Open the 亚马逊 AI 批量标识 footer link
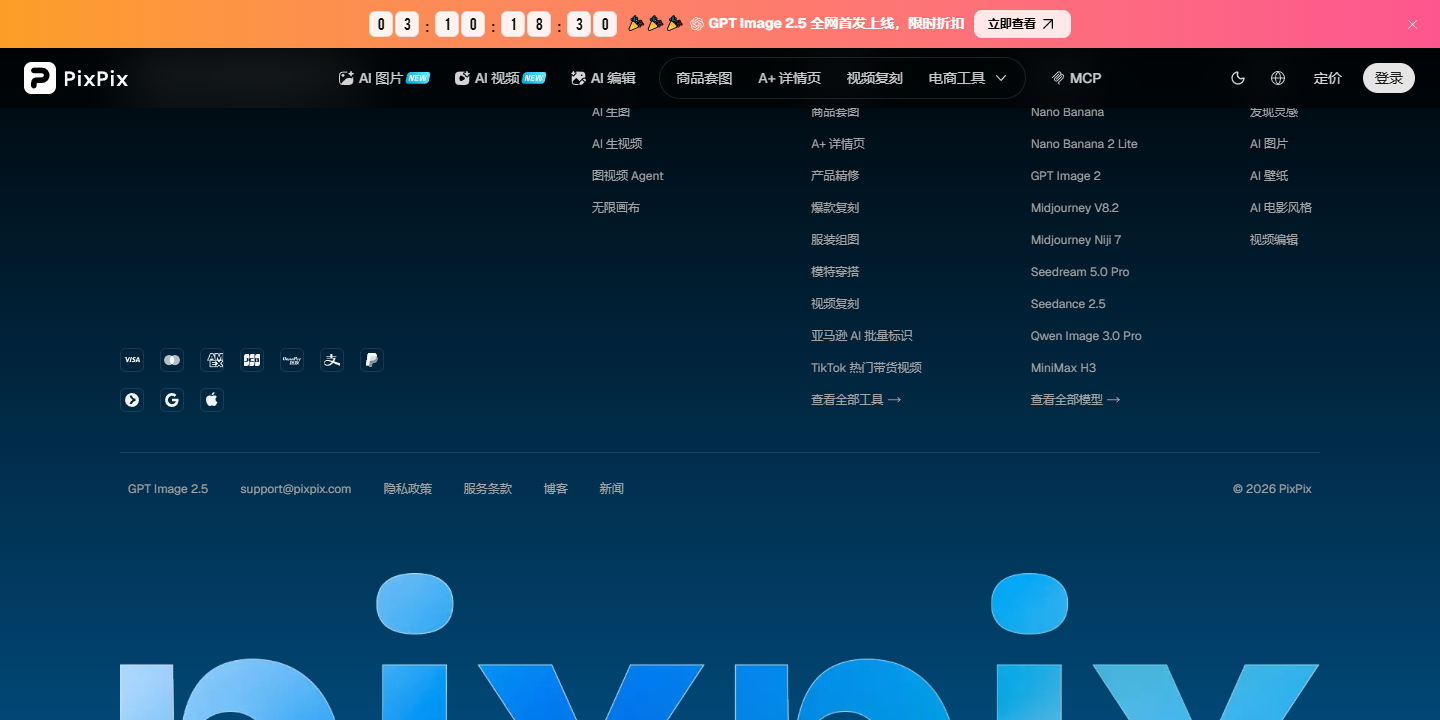The width and height of the screenshot is (1440, 720). pyautogui.click(x=862, y=336)
